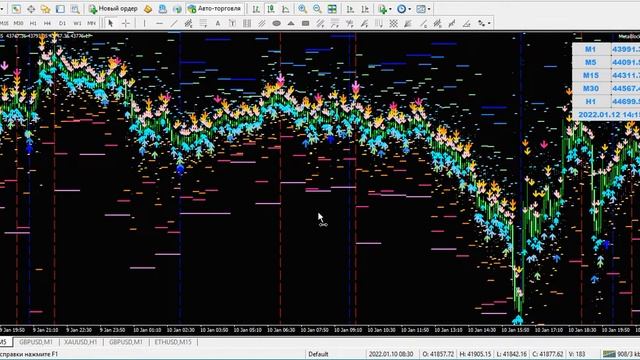Toggle chart auto scroll
Viewport: 640px width, 360px height.
click(x=350, y=9)
